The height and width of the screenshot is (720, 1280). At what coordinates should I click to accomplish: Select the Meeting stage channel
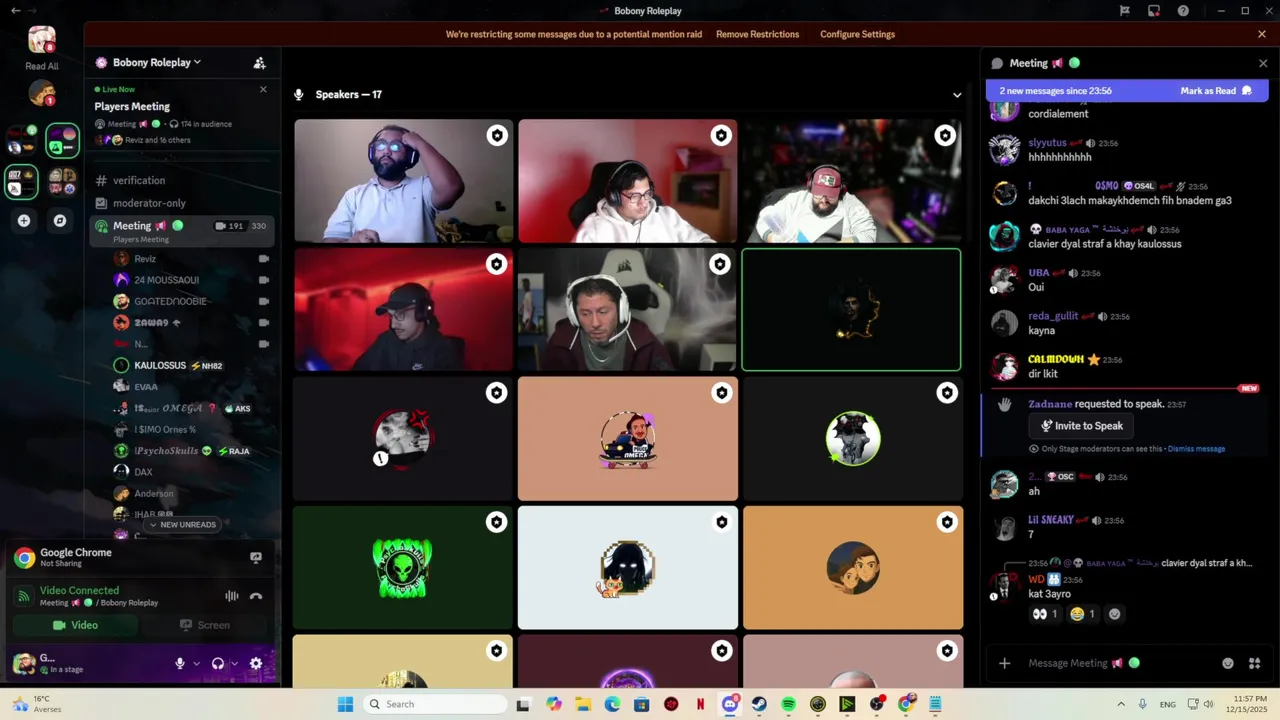click(181, 230)
